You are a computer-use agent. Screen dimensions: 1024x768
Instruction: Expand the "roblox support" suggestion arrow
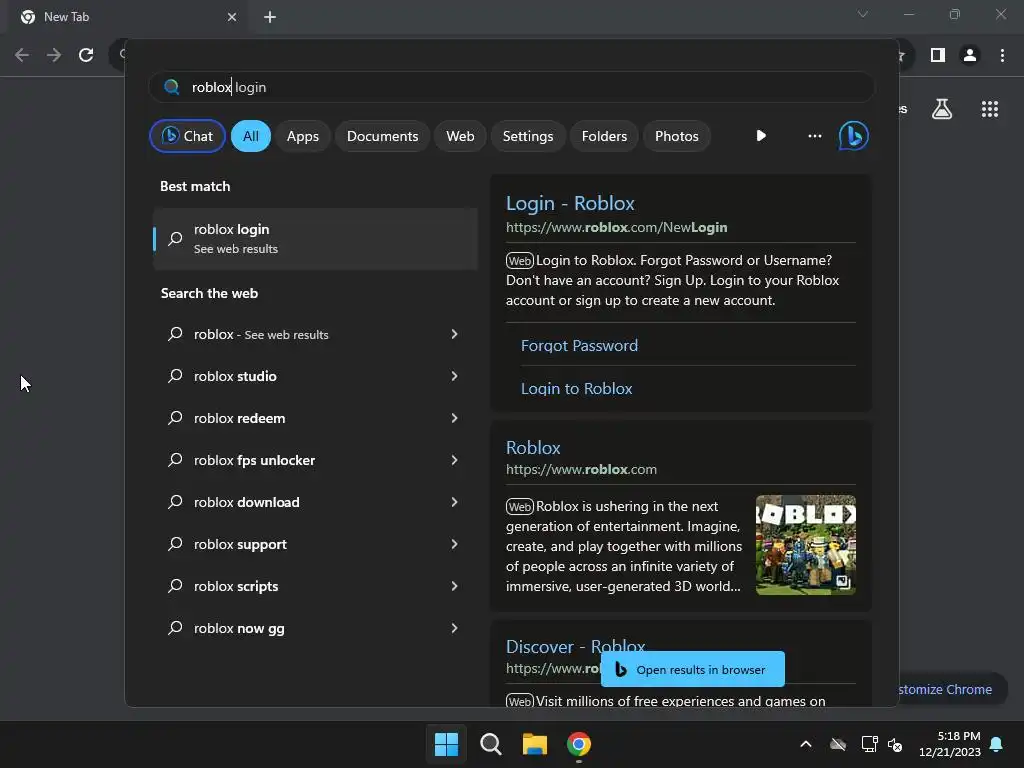(x=455, y=544)
